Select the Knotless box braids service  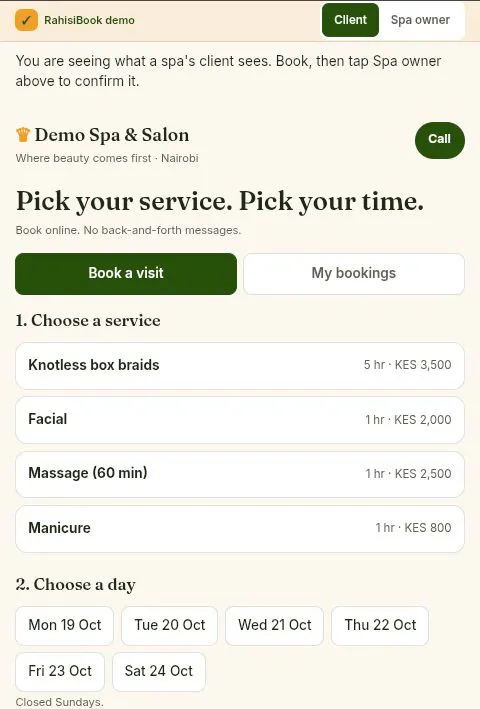coord(240,365)
